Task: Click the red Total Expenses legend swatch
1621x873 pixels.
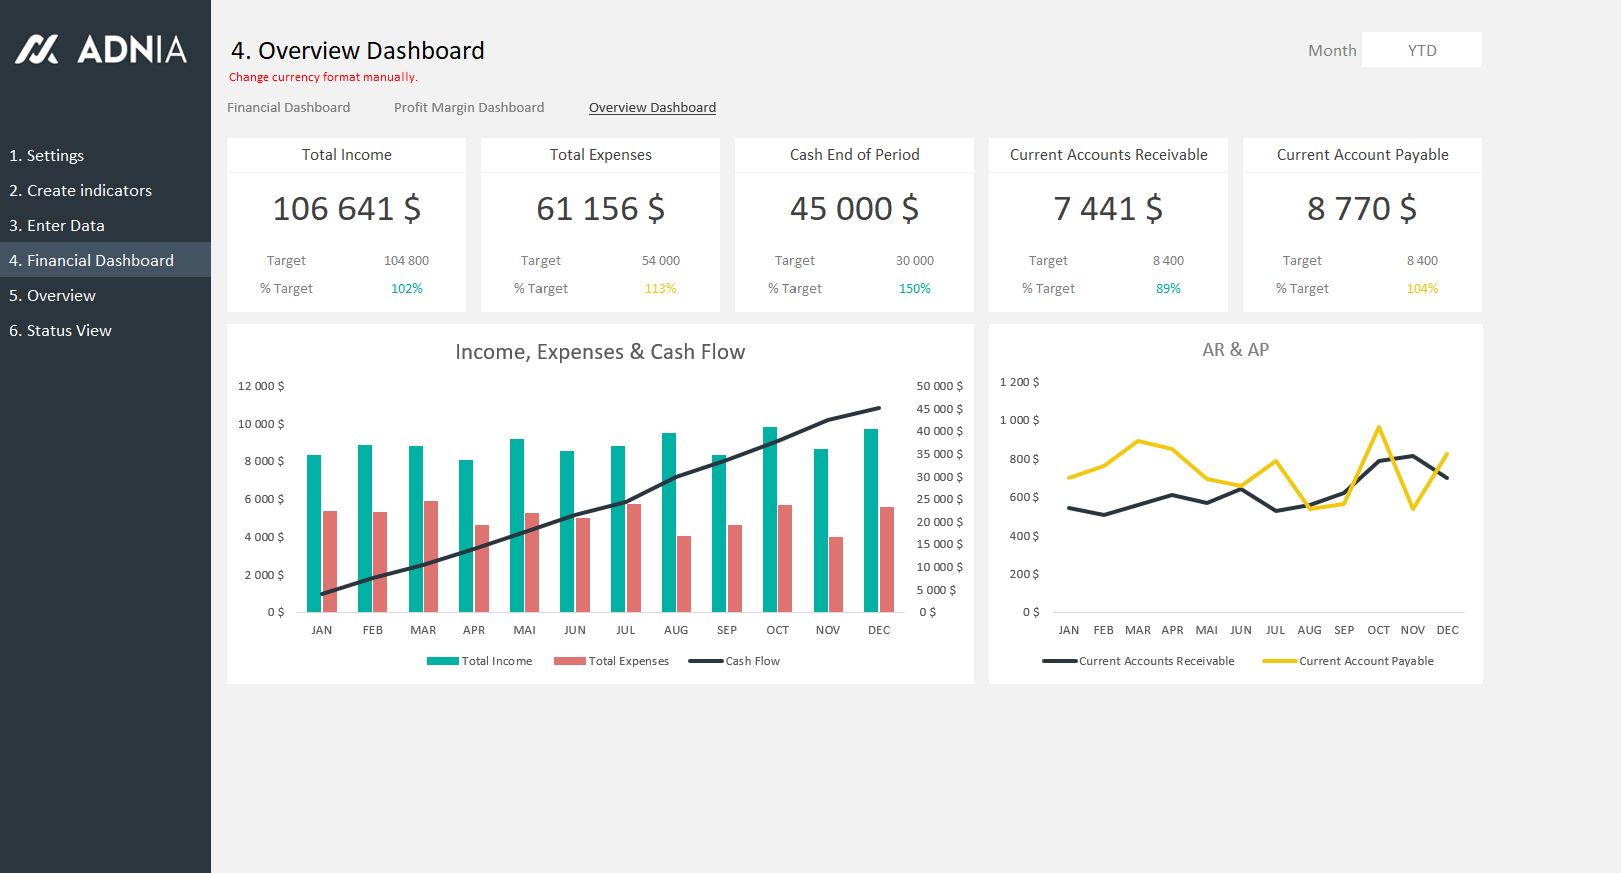Action: (569, 661)
